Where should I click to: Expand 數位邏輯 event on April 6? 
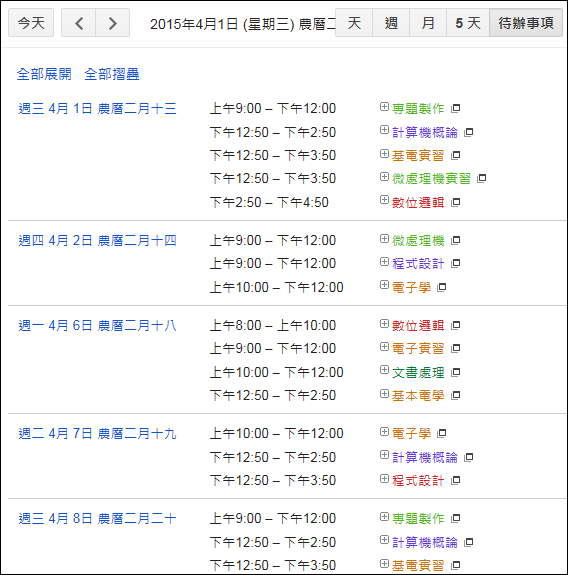[x=384, y=323]
